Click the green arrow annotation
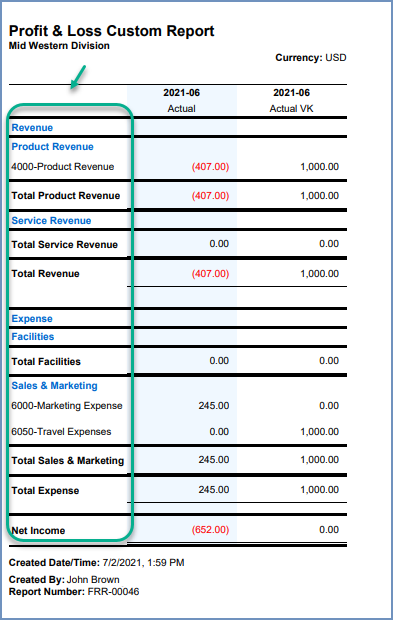 tap(78, 77)
